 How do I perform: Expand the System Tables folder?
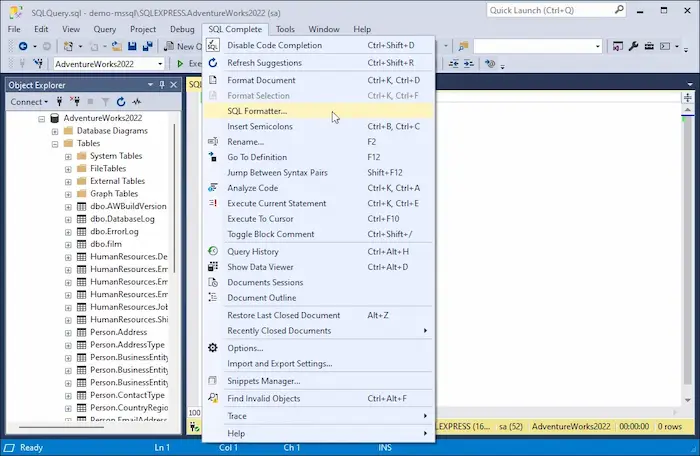[68, 156]
